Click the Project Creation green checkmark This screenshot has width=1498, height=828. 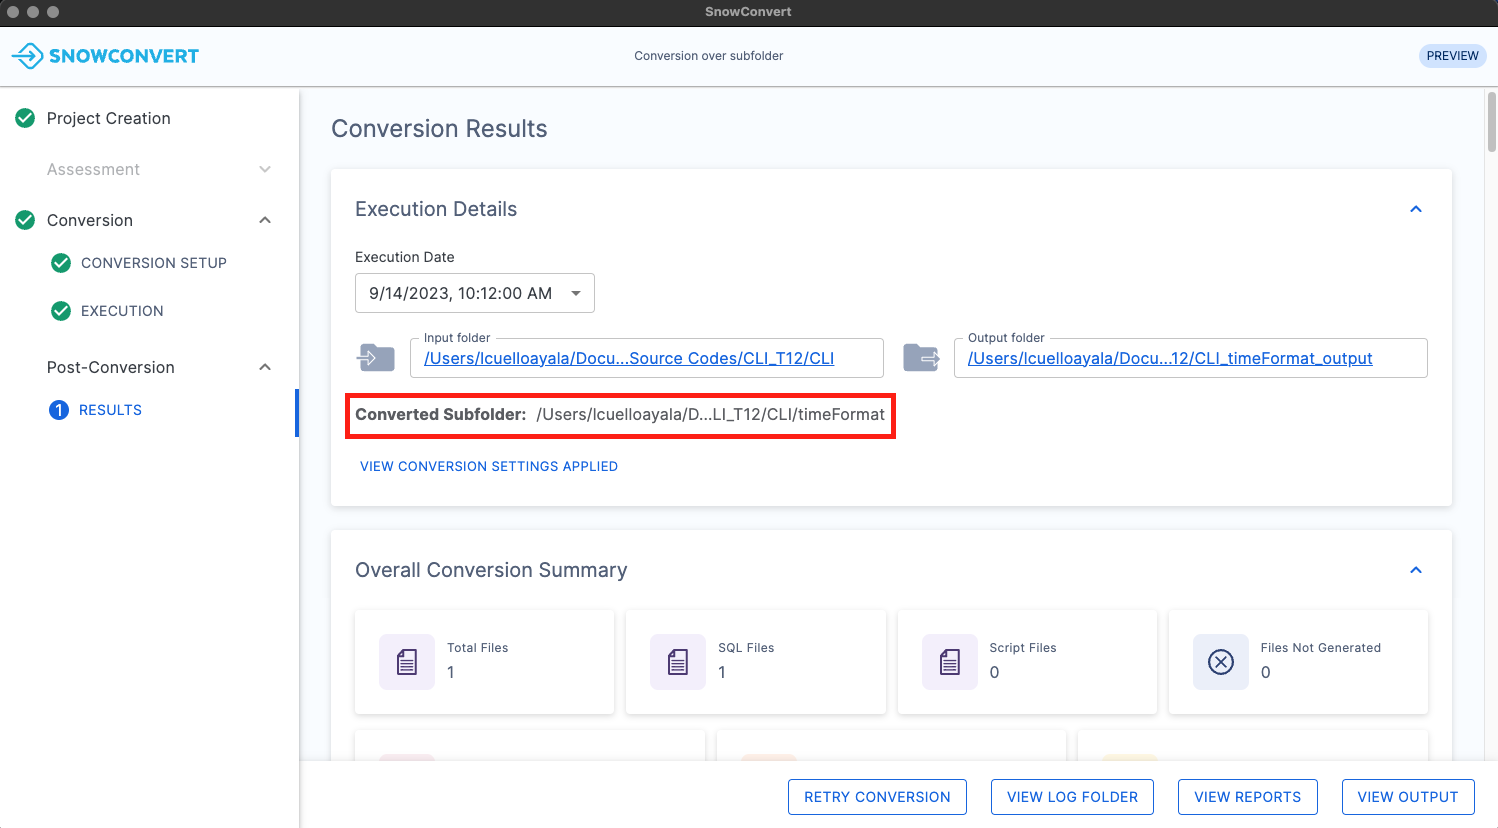(25, 118)
